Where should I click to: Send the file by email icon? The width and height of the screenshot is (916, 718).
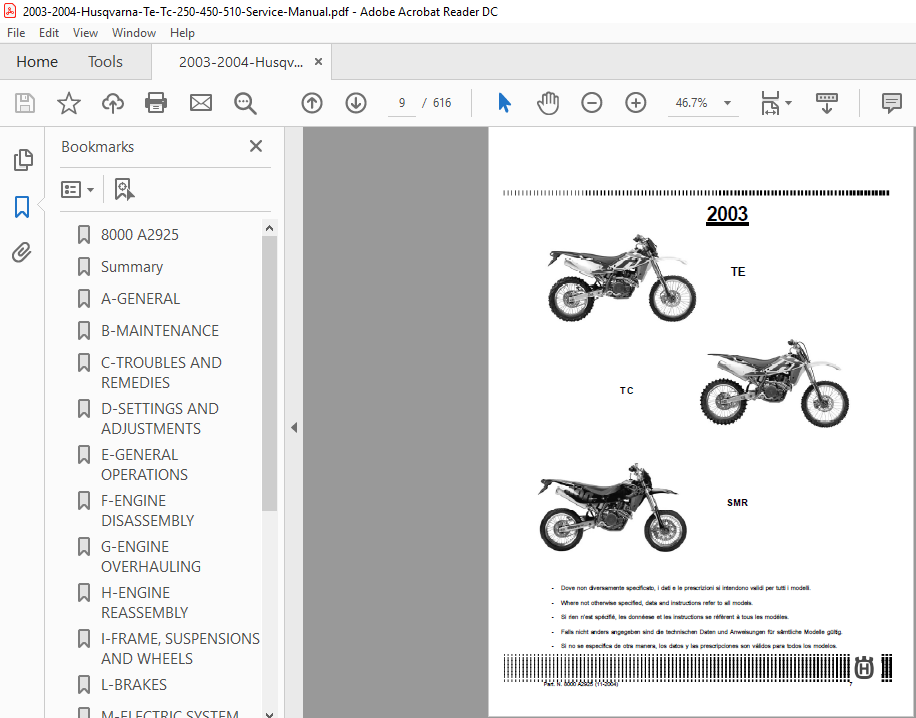coord(201,103)
